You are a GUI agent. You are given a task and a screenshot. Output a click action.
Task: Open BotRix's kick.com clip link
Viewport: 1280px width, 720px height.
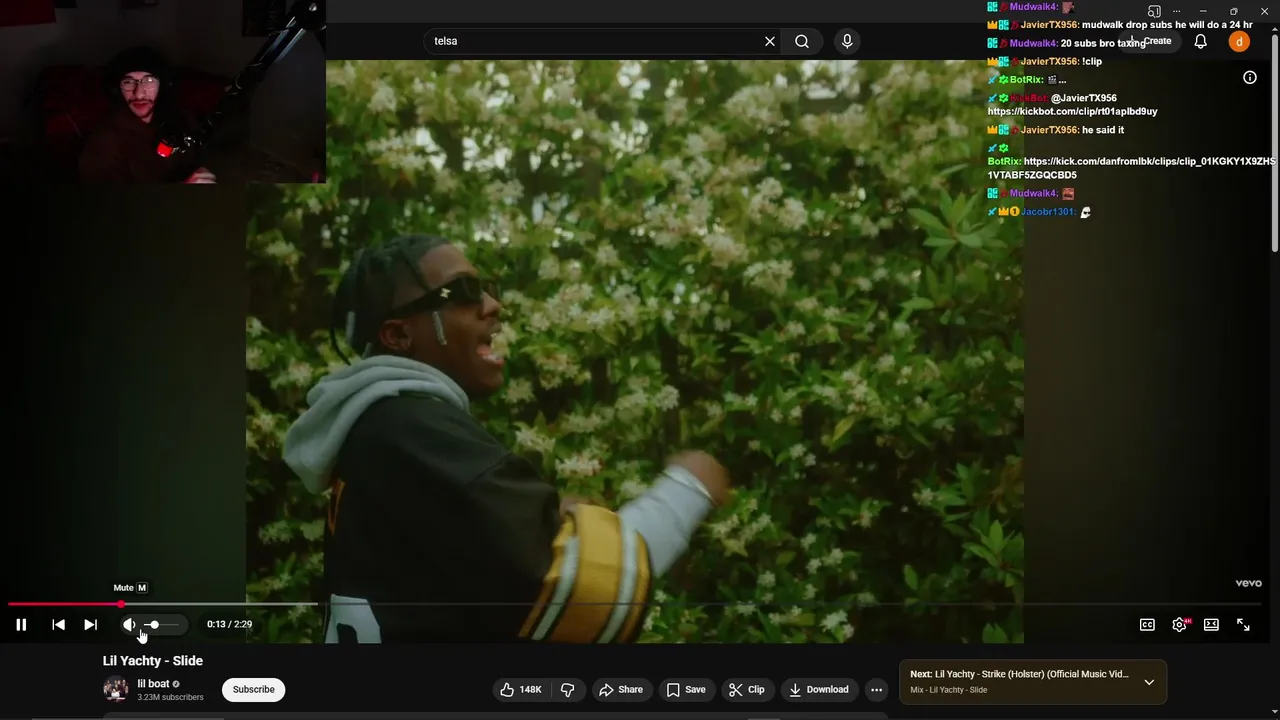(x=1132, y=168)
